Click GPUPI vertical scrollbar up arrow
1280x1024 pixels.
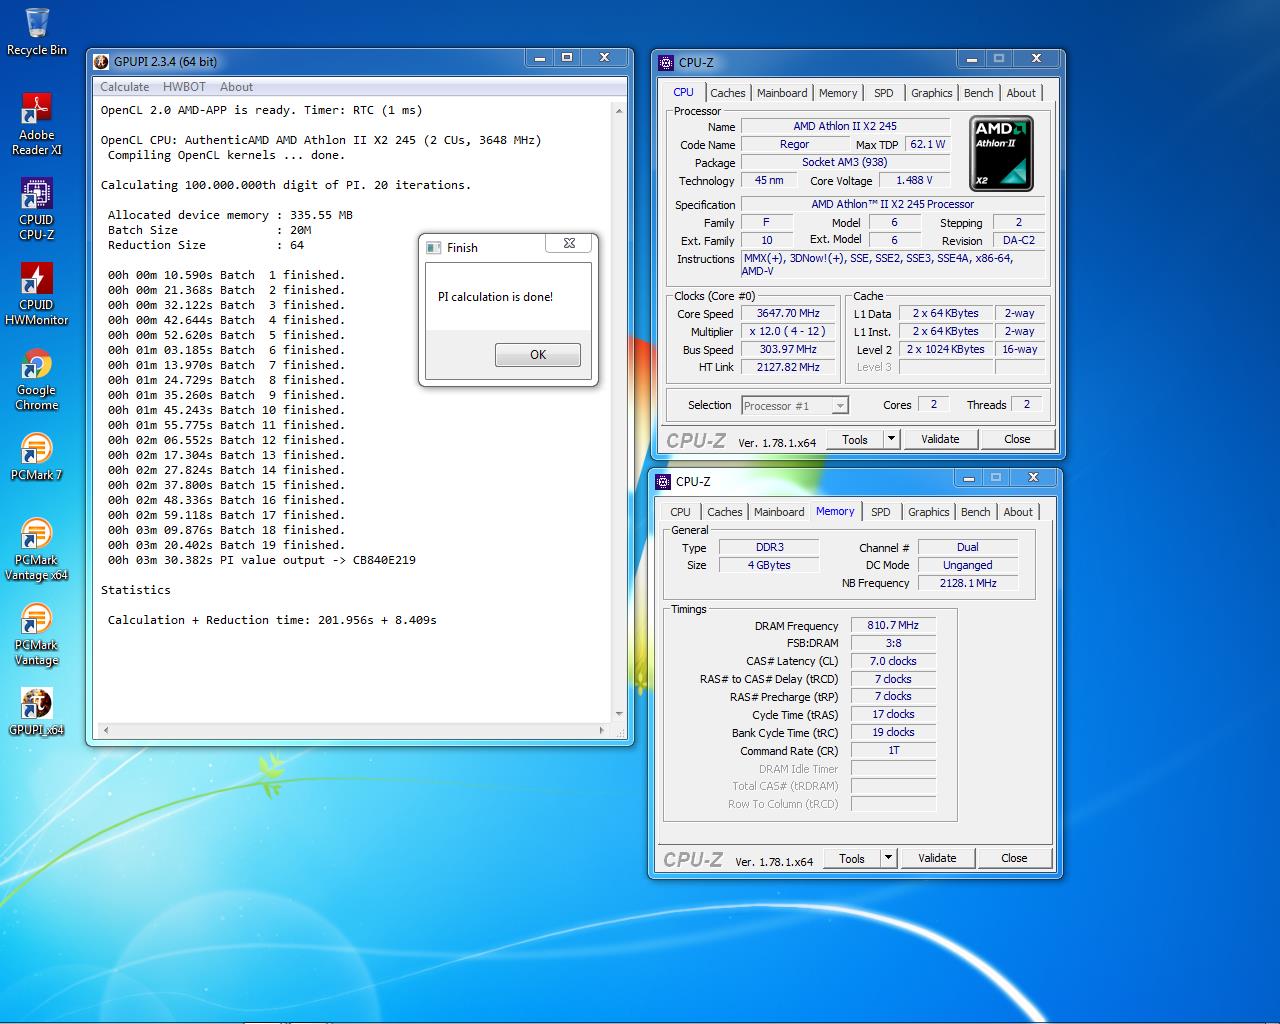pos(619,110)
